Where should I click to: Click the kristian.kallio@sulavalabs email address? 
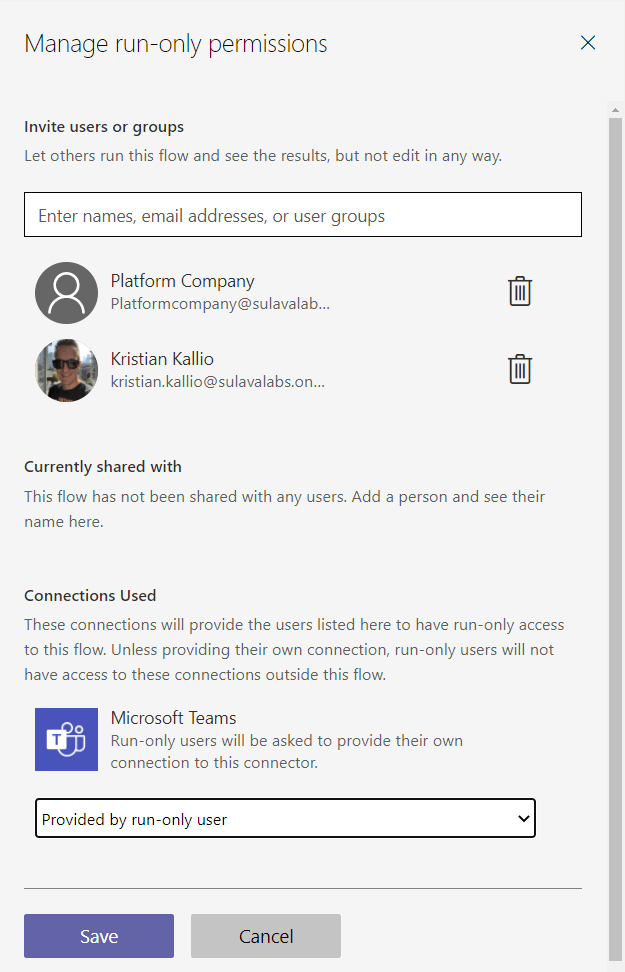[x=217, y=381]
